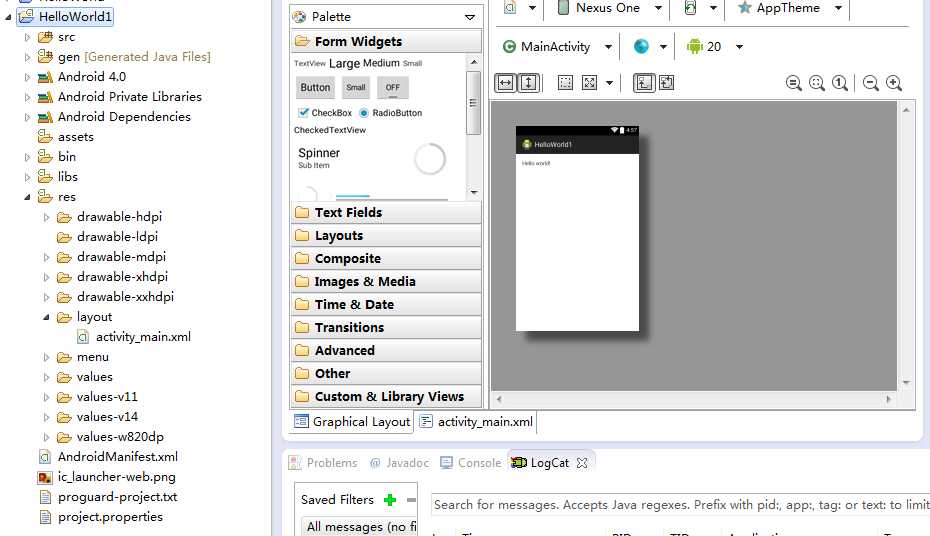This screenshot has height=536, width=930.
Task: Select the values-w820dp folder
Action: pyautogui.click(x=120, y=437)
